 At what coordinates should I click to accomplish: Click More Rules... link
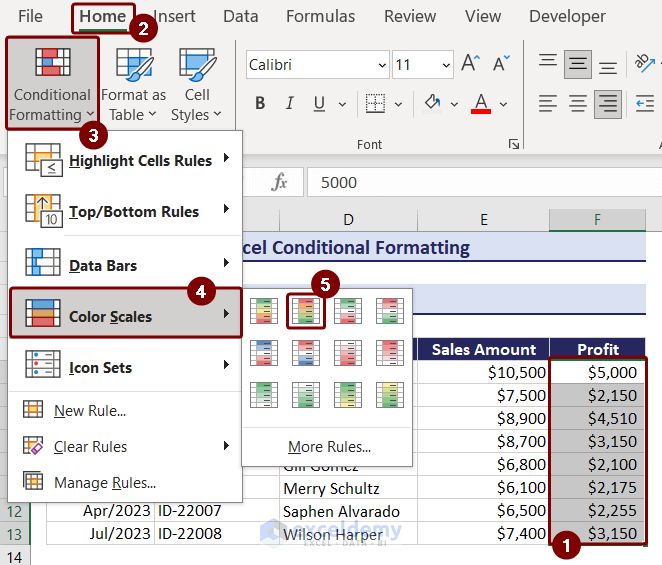[329, 447]
